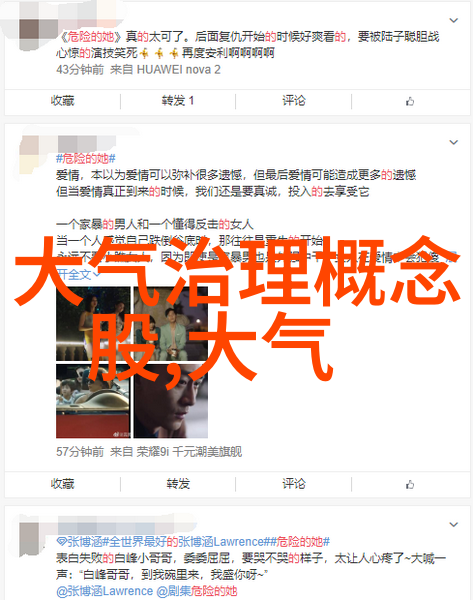473x600 pixels.
Task: Click 转发 on the second post
Action: (178, 484)
